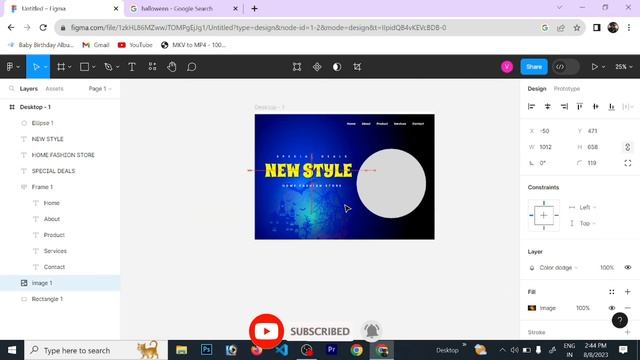This screenshot has width=640, height=360.
Task: Click the Image fill thumbnail swatch
Action: tap(532, 308)
